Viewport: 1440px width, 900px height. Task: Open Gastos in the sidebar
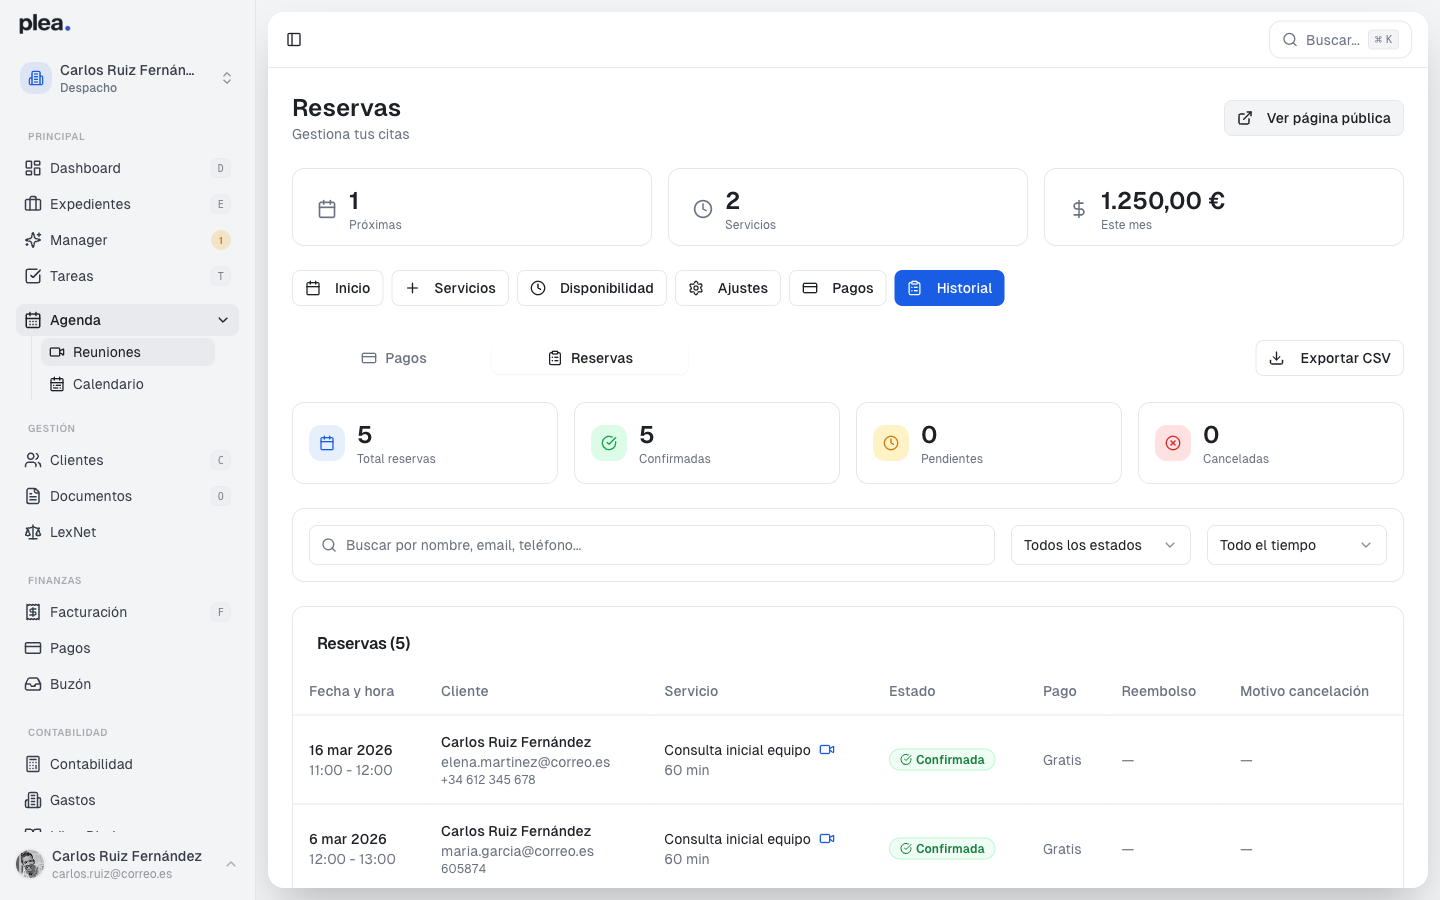(128, 800)
